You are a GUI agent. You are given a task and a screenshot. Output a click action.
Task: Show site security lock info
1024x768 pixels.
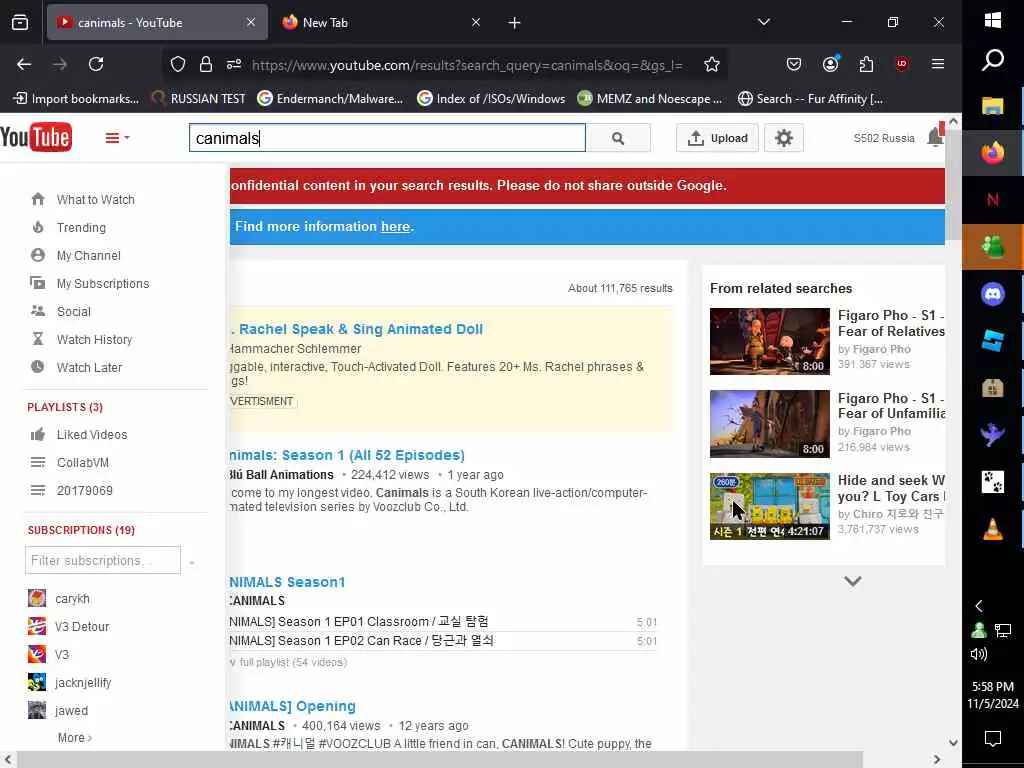[206, 64]
